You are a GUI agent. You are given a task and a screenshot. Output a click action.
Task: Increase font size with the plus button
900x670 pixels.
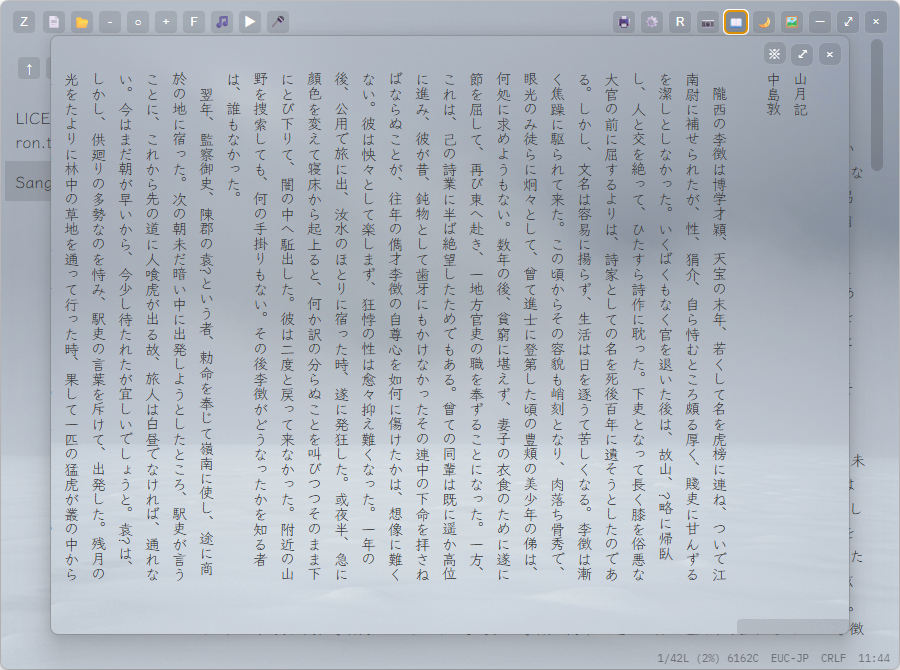coord(166,22)
